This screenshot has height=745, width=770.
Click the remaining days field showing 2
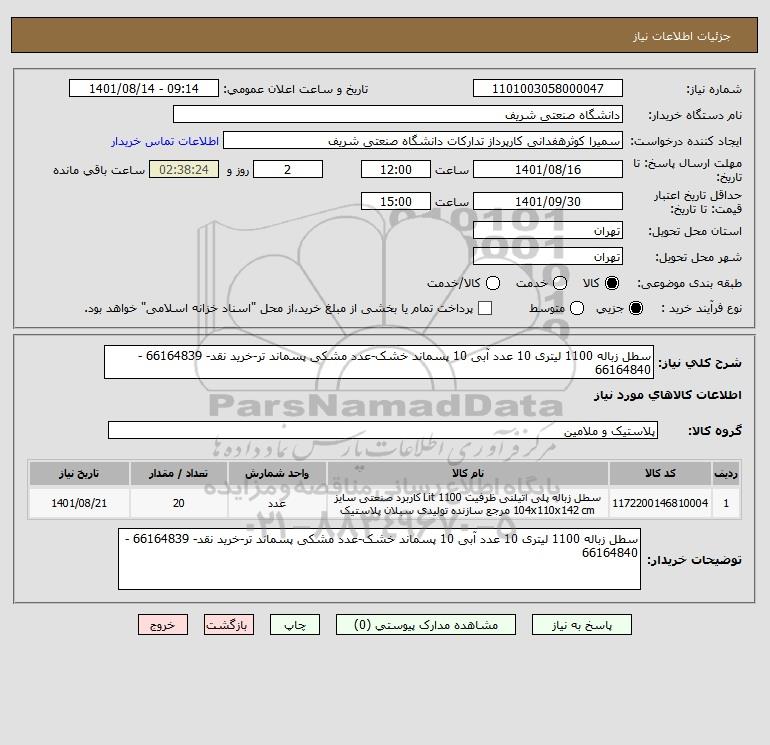(x=288, y=169)
